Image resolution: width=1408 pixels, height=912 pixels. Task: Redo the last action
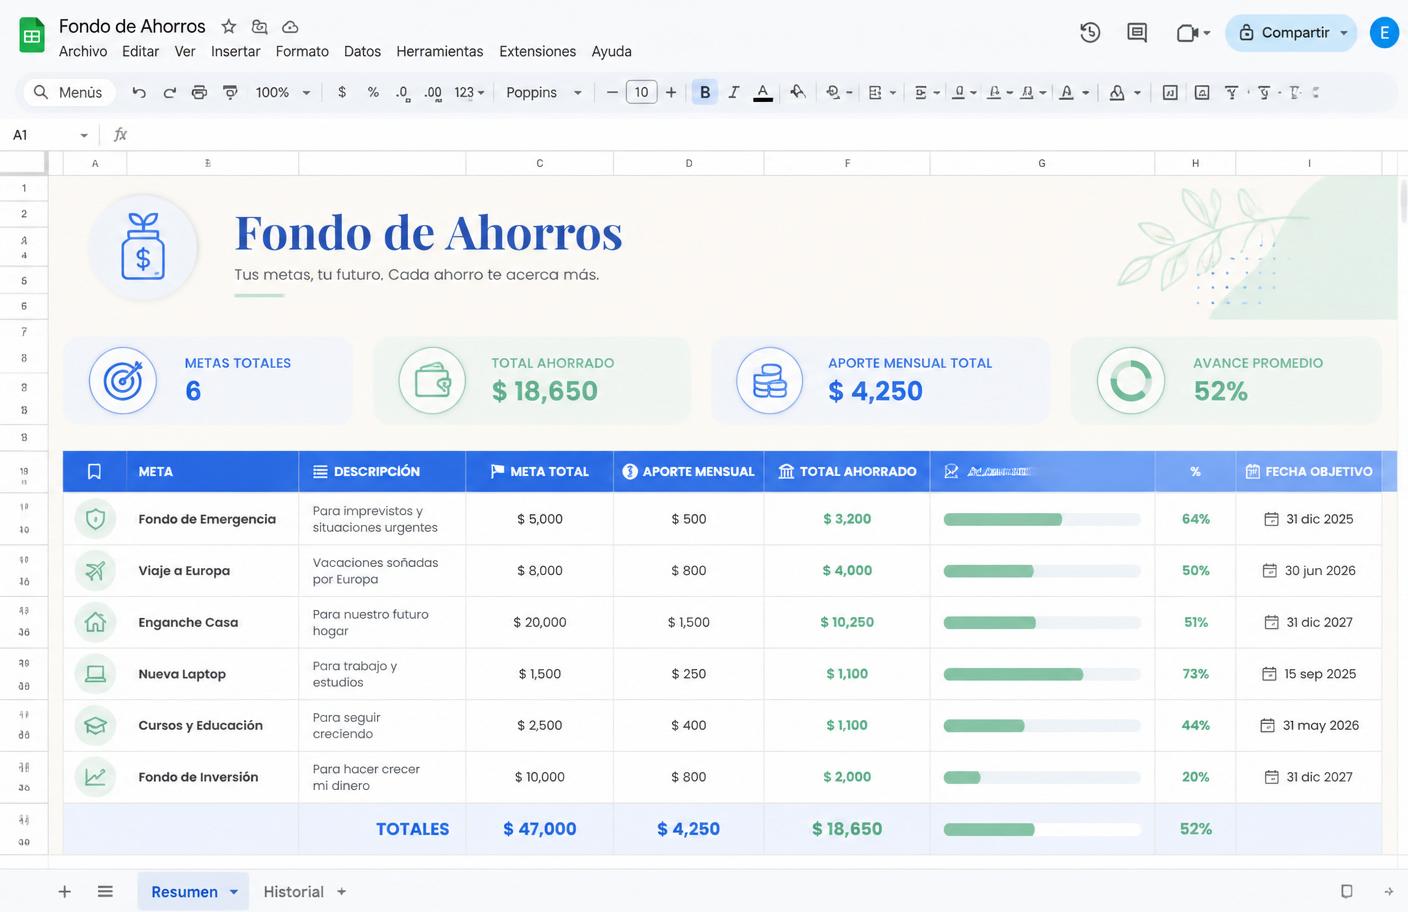click(x=169, y=92)
